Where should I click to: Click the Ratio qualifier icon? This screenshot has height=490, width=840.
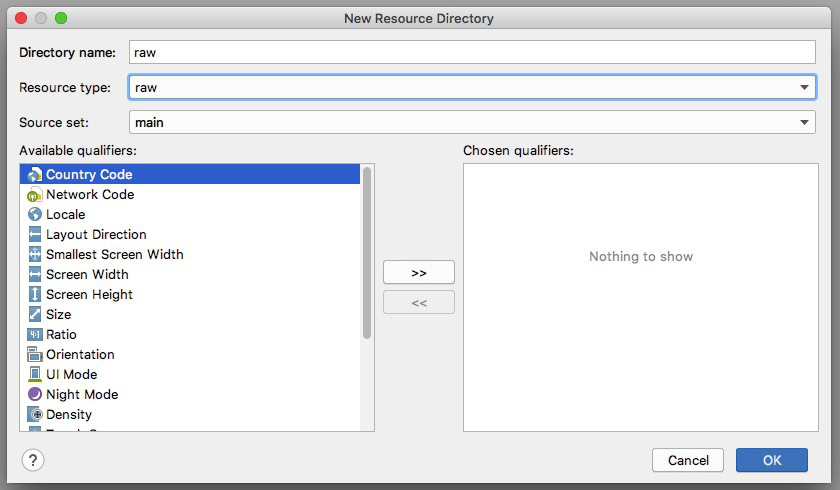(34, 335)
